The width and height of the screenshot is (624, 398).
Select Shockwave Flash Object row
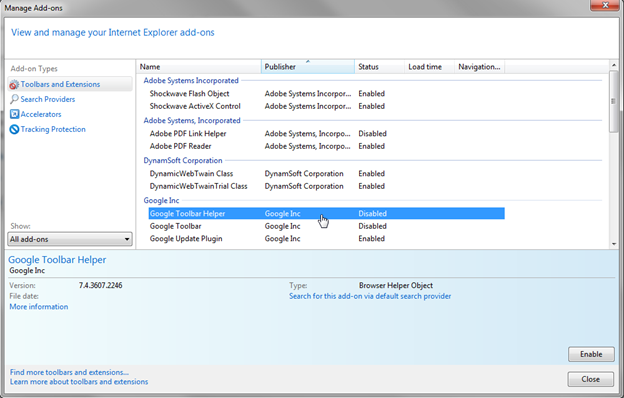pyautogui.click(x=326, y=94)
